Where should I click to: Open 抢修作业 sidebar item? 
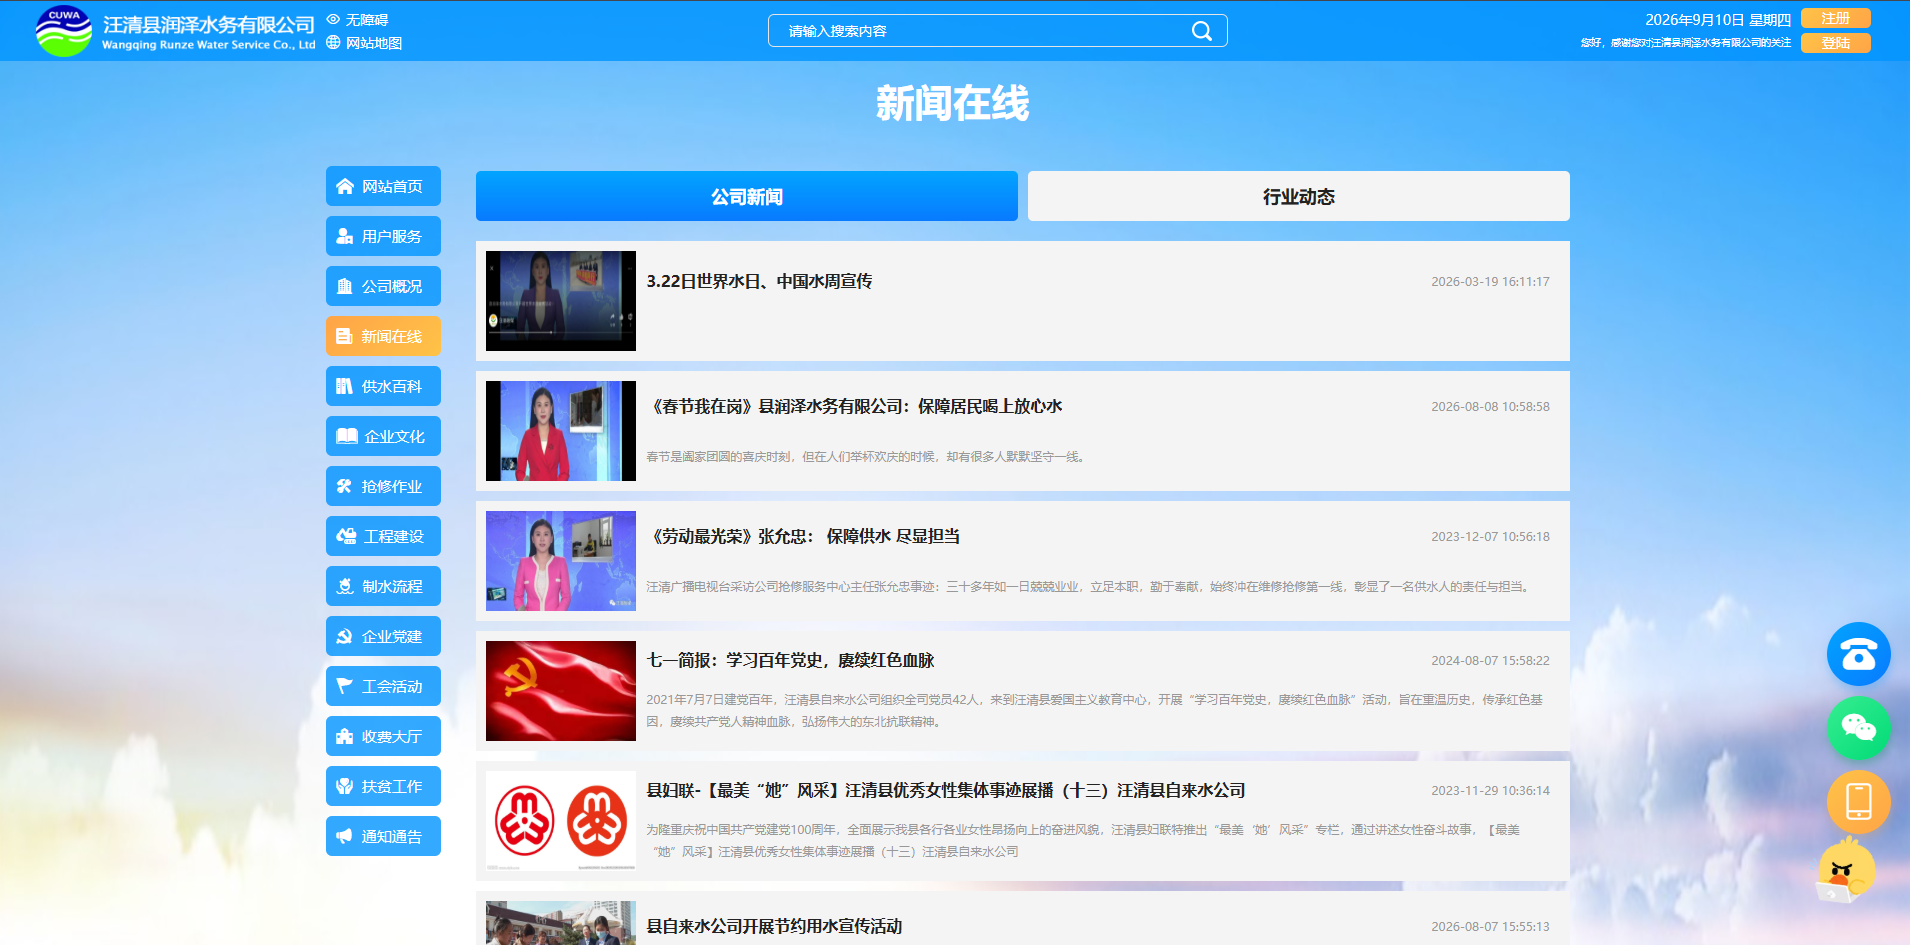tap(383, 486)
